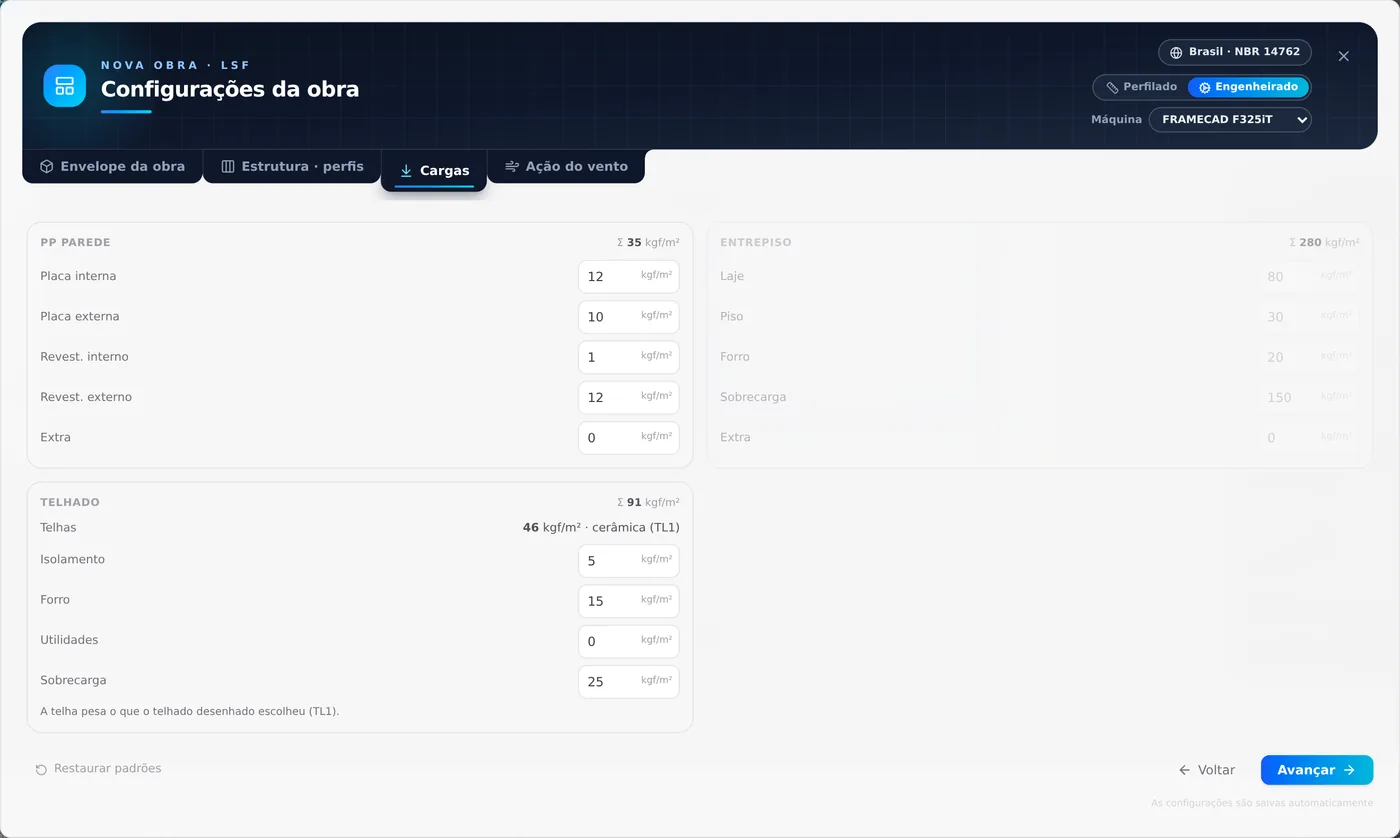
Task: Click the Telhado total Σ 91 kgf/m²
Action: tap(648, 503)
